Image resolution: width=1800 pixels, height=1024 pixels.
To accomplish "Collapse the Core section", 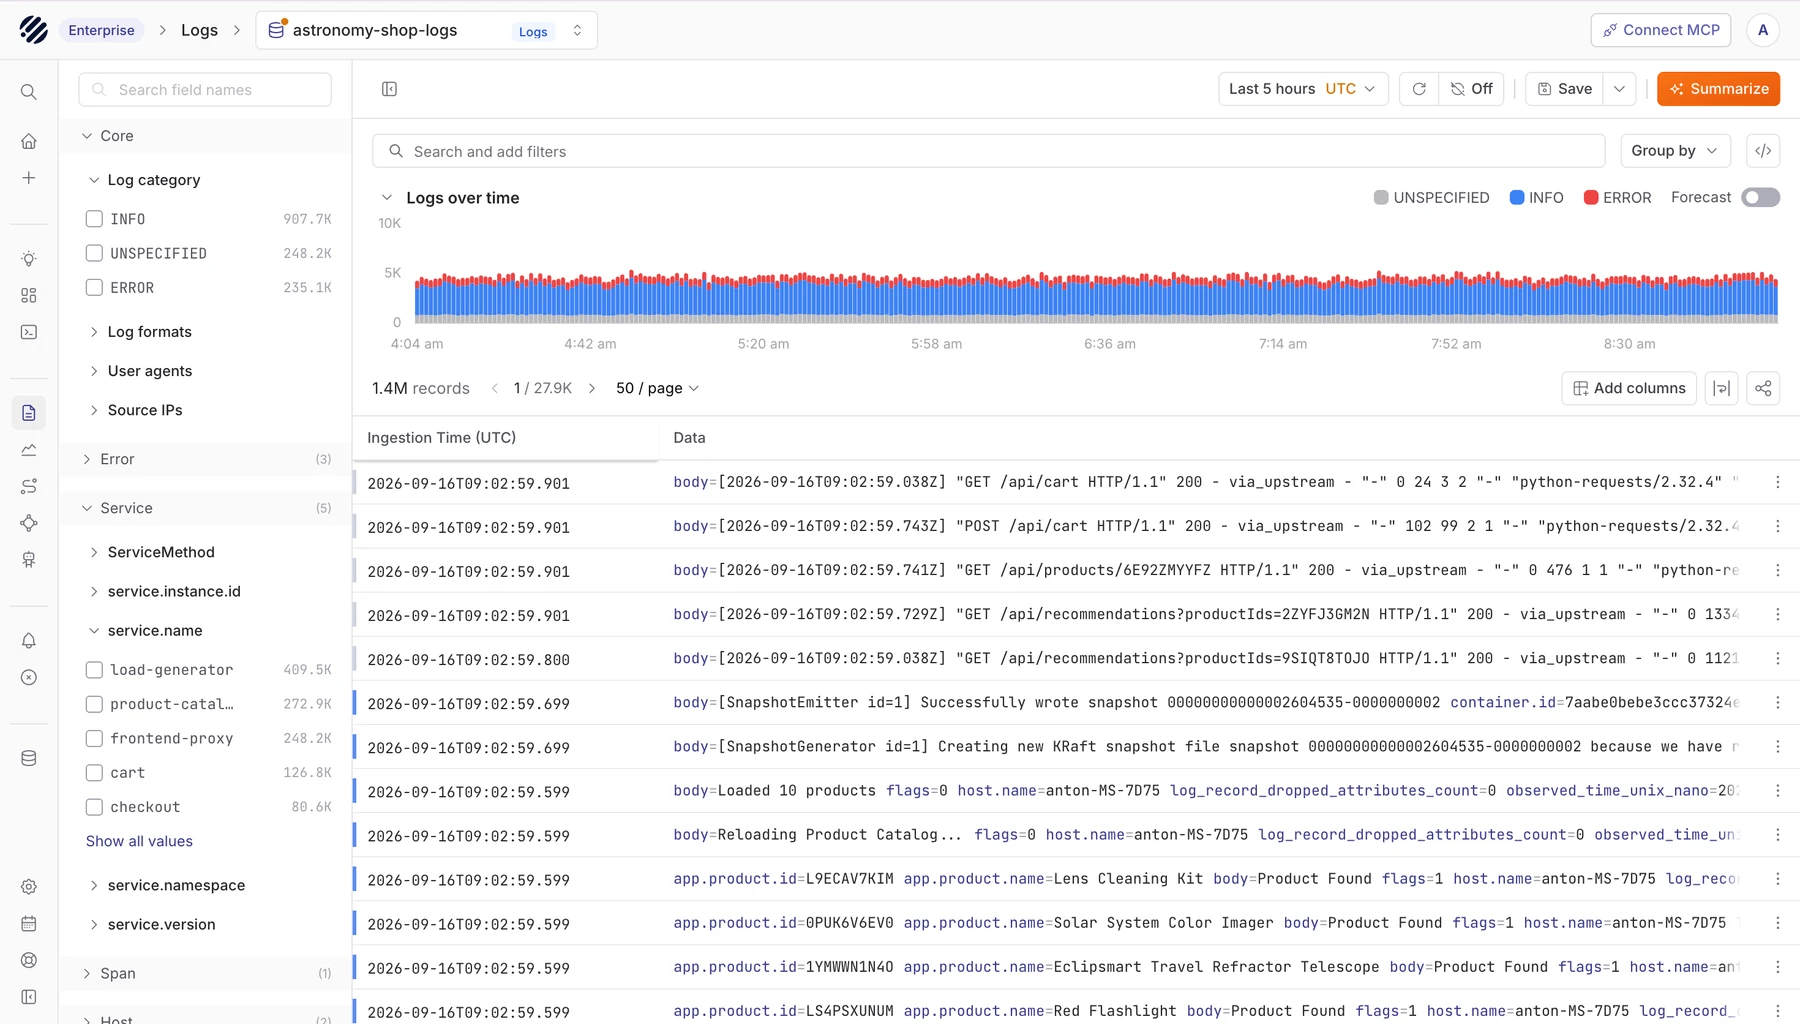I will (x=87, y=136).
